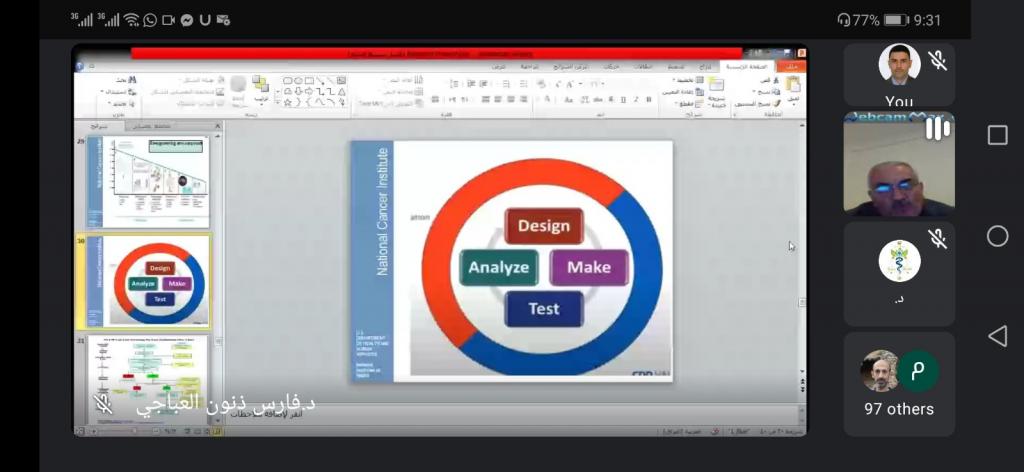Toggle the muted mic on You tile
1024x472 pixels.
click(937, 61)
